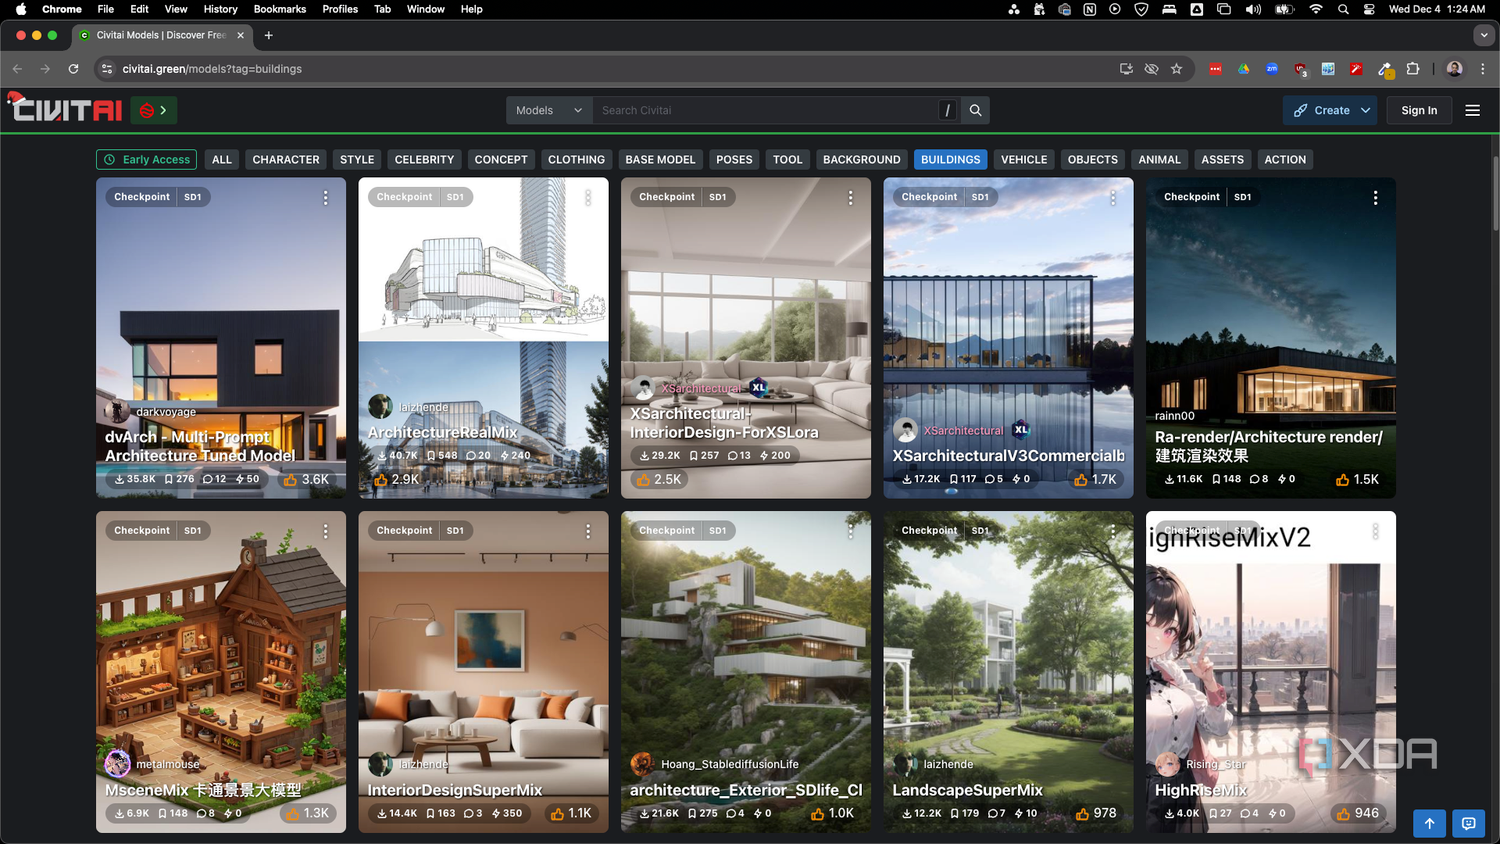Open the Bookmarks menu in the menu bar
The width and height of the screenshot is (1500, 844).
point(280,9)
